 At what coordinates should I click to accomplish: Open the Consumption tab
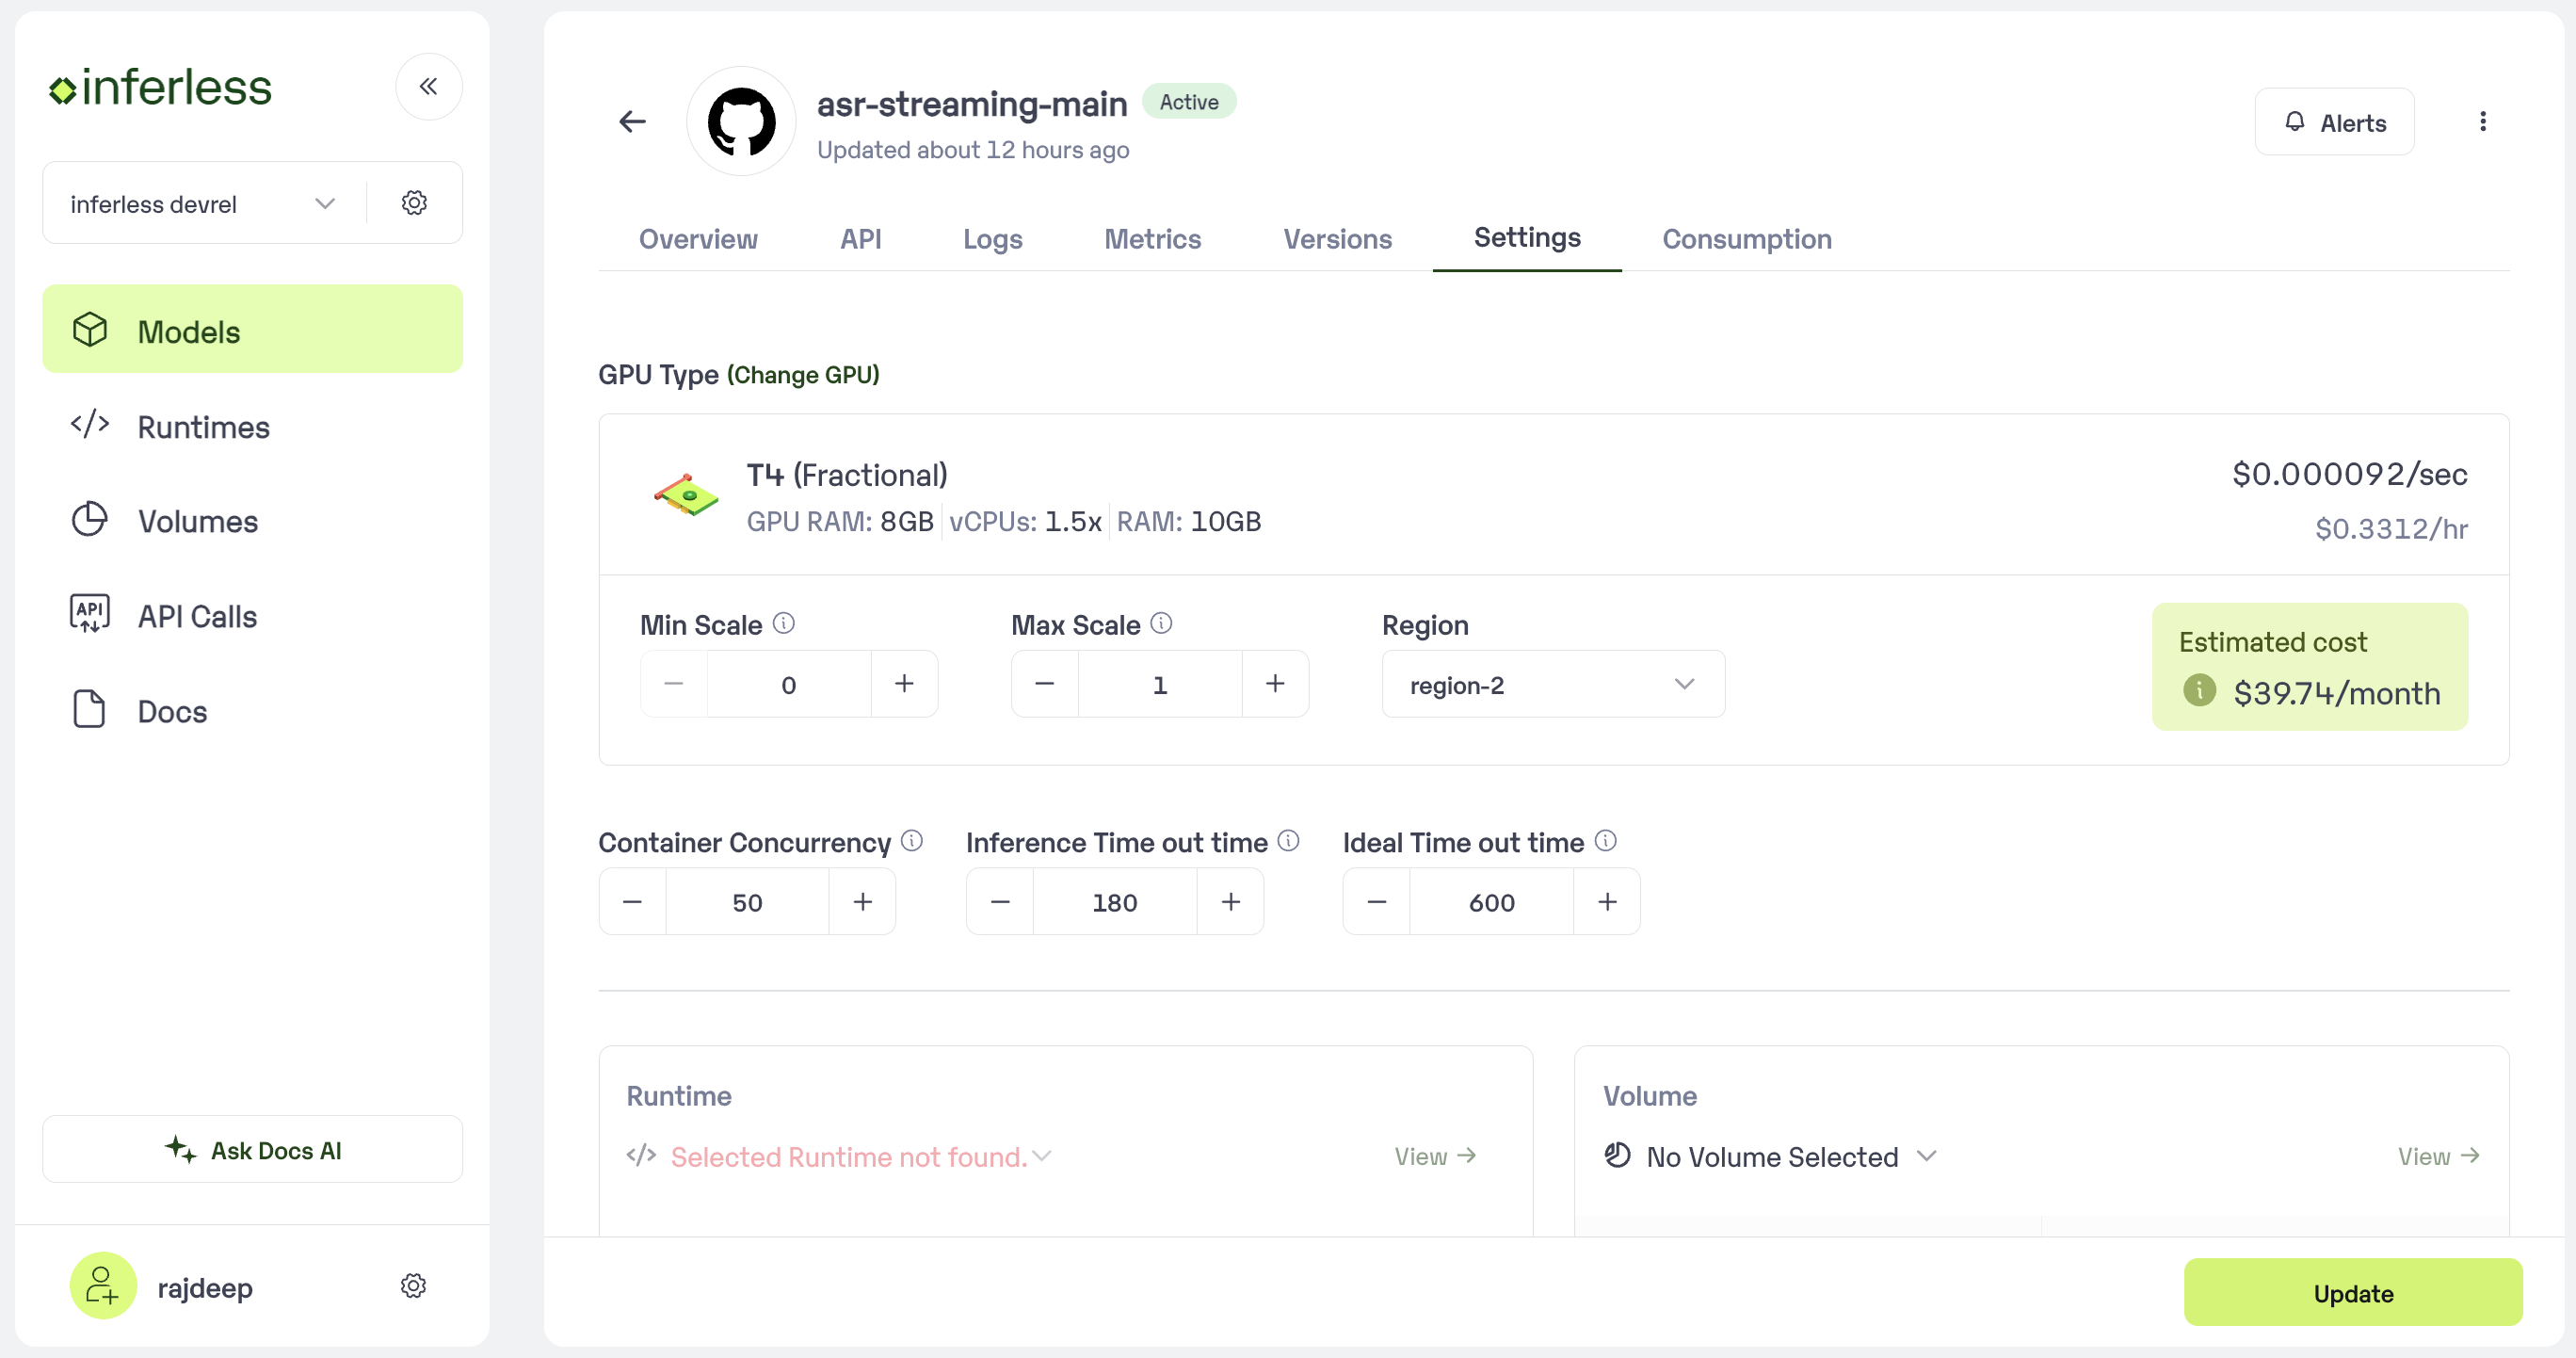[x=1746, y=239]
